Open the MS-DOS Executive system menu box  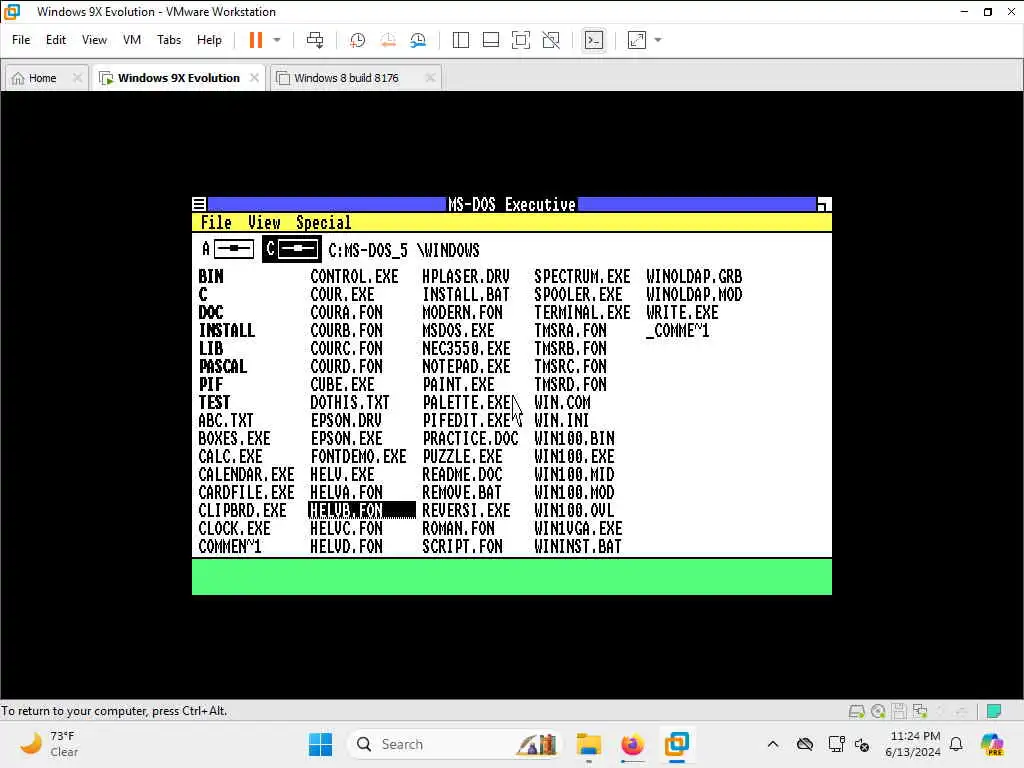(x=200, y=204)
